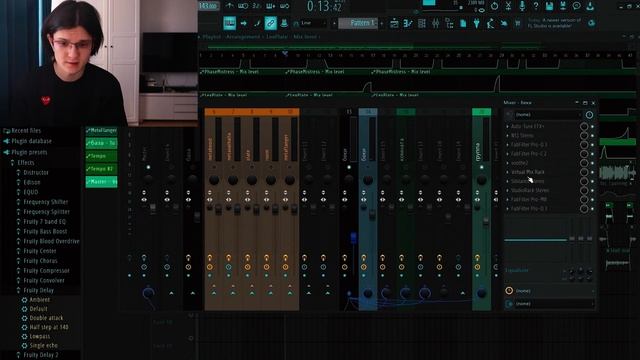Viewport: 640px width, 360px height.
Task: Save the project with the floppy icon
Action: tap(549, 6)
